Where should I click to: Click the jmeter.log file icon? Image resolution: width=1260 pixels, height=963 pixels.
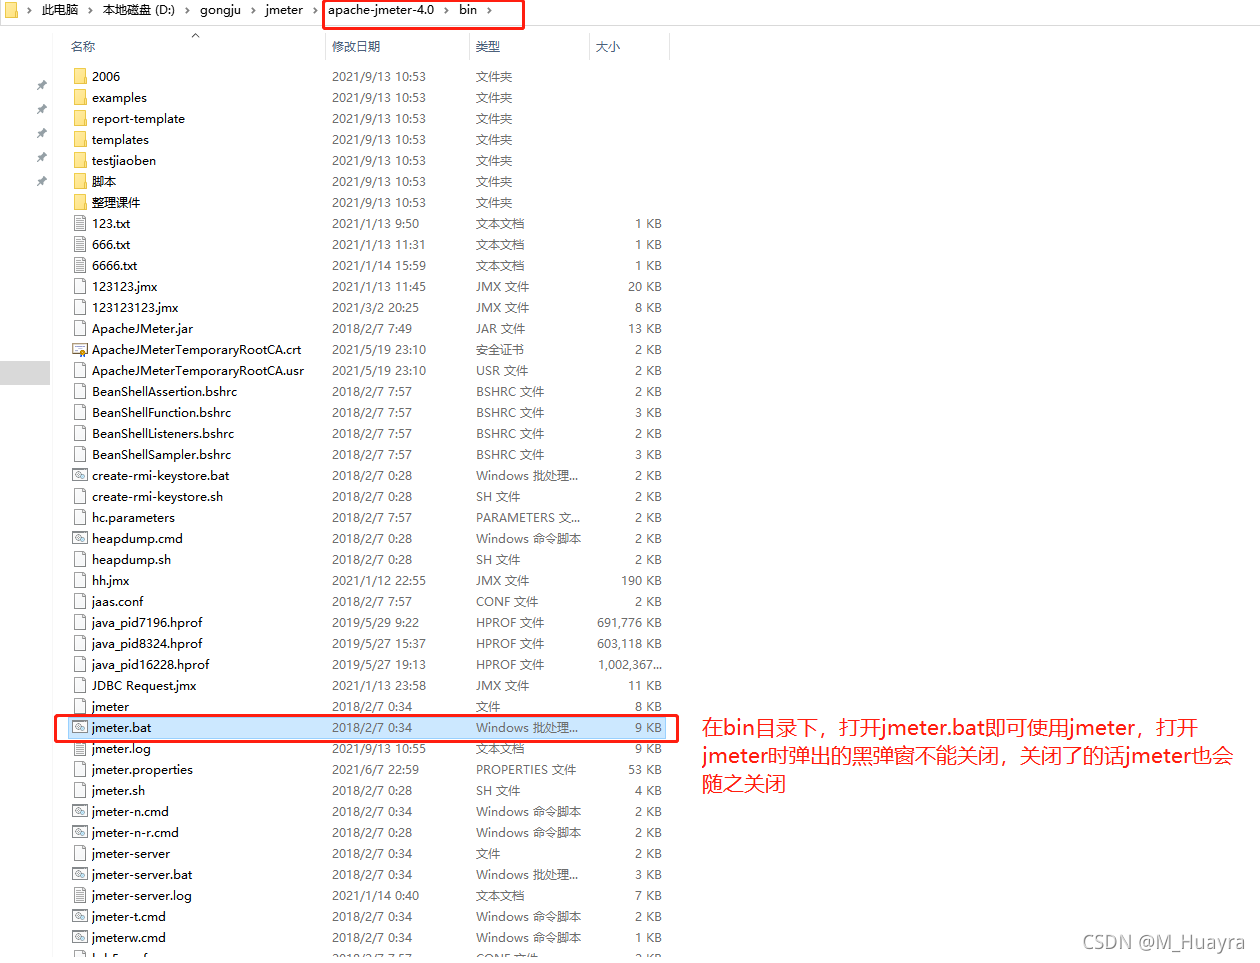click(x=80, y=748)
